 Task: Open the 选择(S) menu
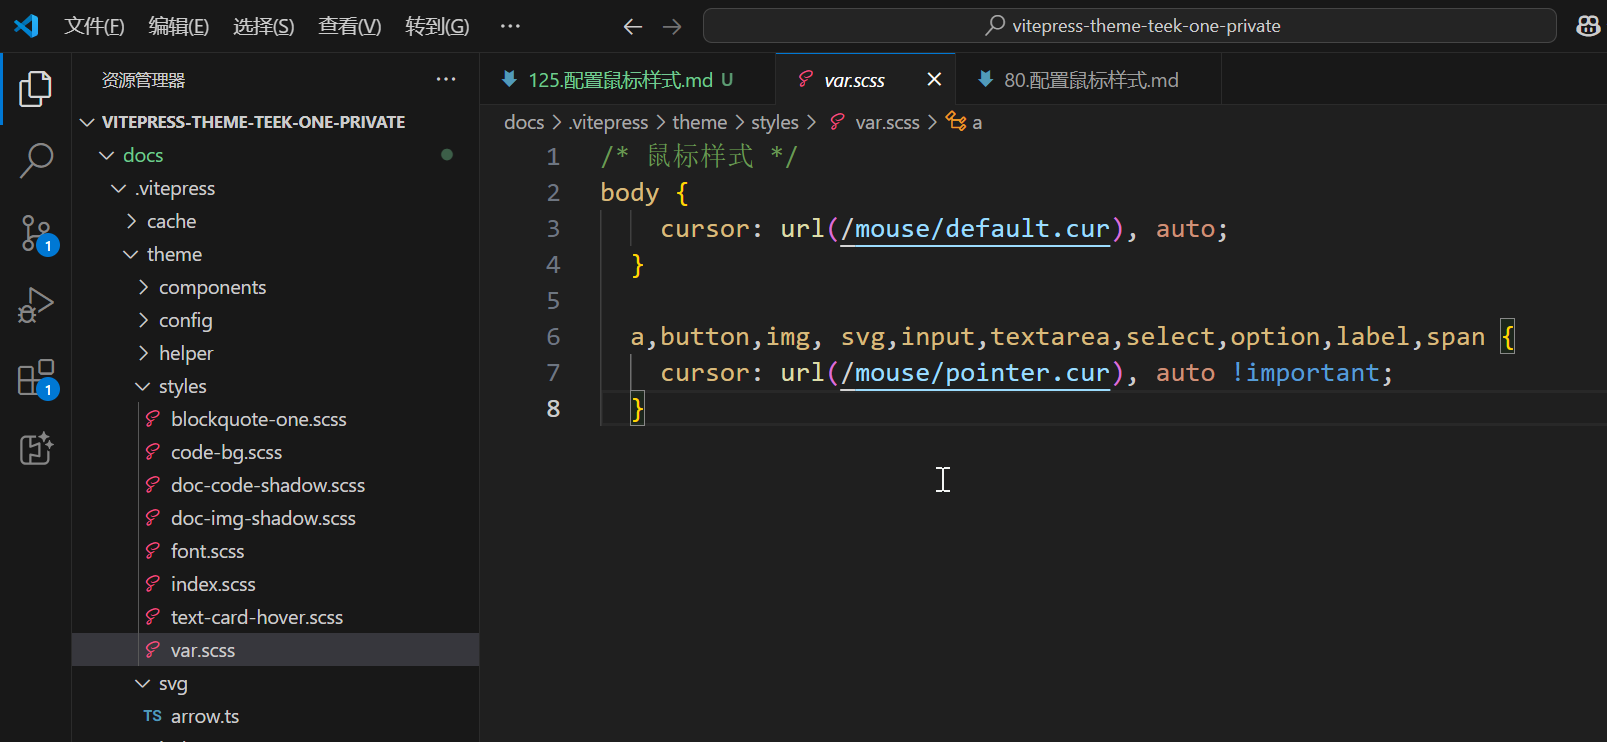pos(264,26)
